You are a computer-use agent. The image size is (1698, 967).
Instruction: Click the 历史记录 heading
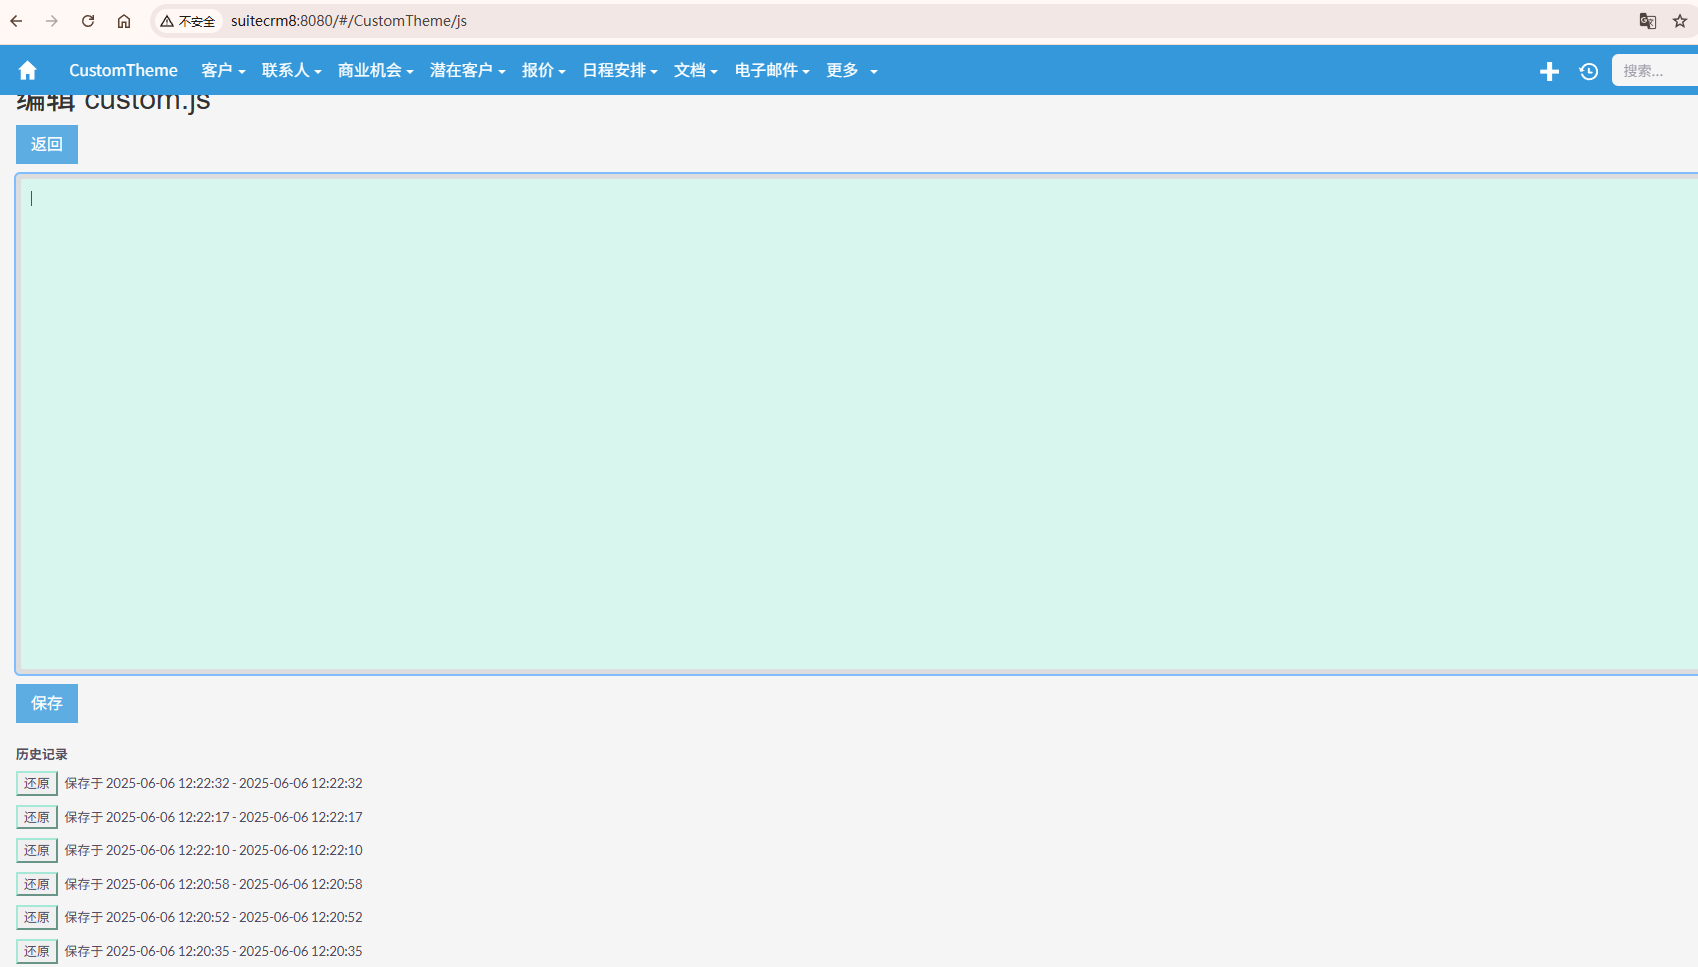42,754
